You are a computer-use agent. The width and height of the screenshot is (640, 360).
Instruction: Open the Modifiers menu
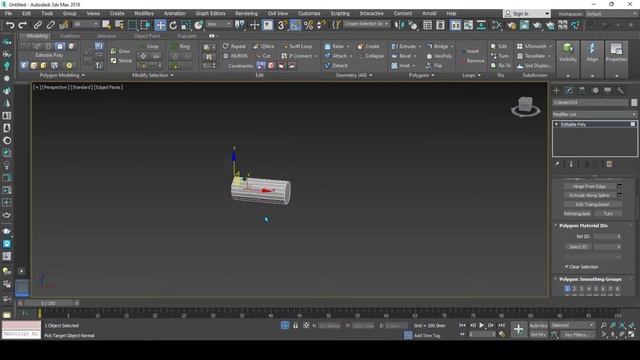point(144,13)
